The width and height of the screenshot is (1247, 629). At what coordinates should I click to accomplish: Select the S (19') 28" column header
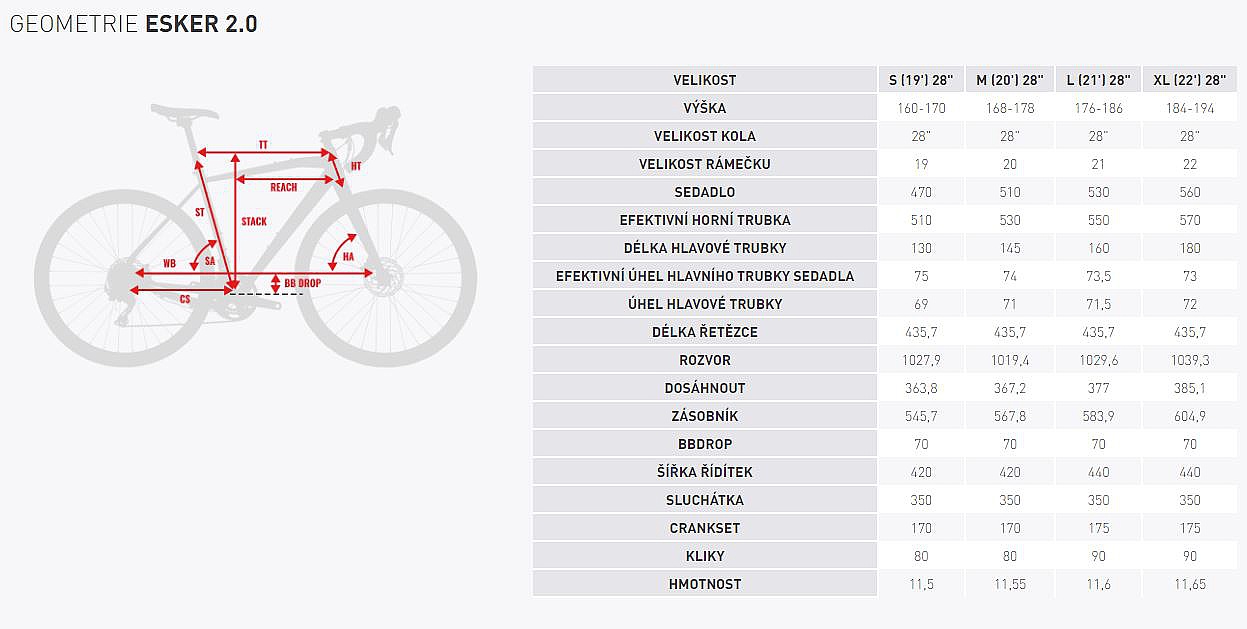[x=921, y=80]
